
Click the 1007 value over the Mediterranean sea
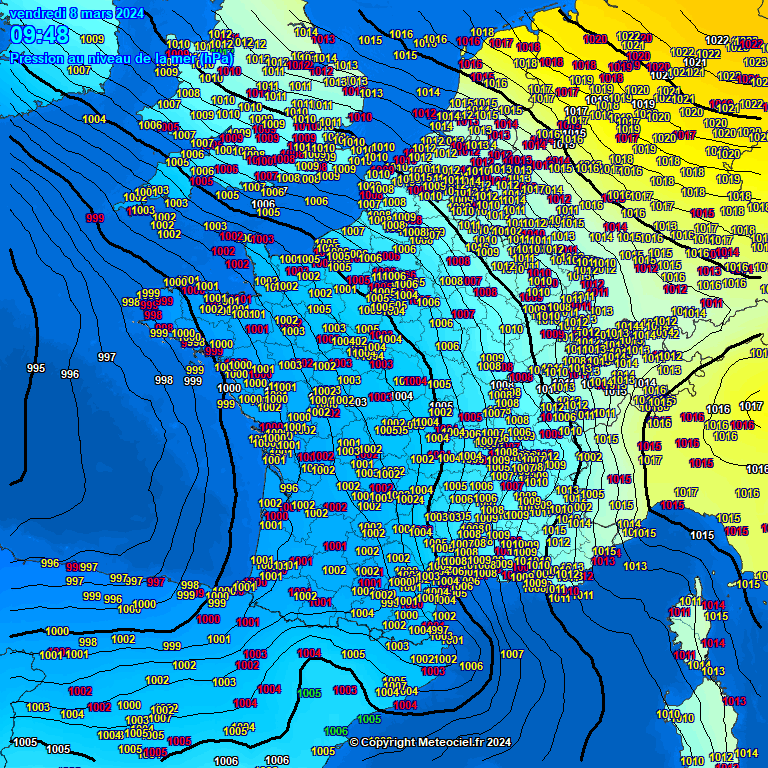[x=512, y=654]
